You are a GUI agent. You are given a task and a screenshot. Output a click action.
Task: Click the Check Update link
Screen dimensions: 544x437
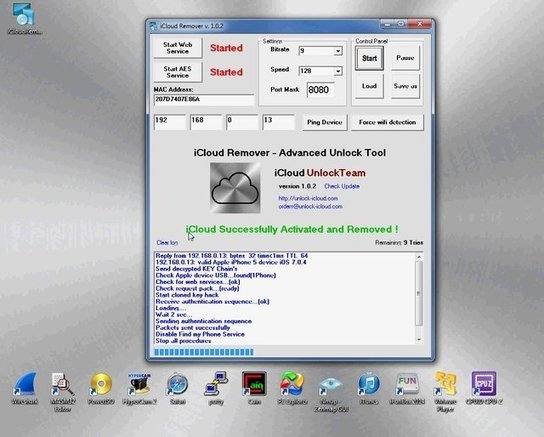click(342, 186)
